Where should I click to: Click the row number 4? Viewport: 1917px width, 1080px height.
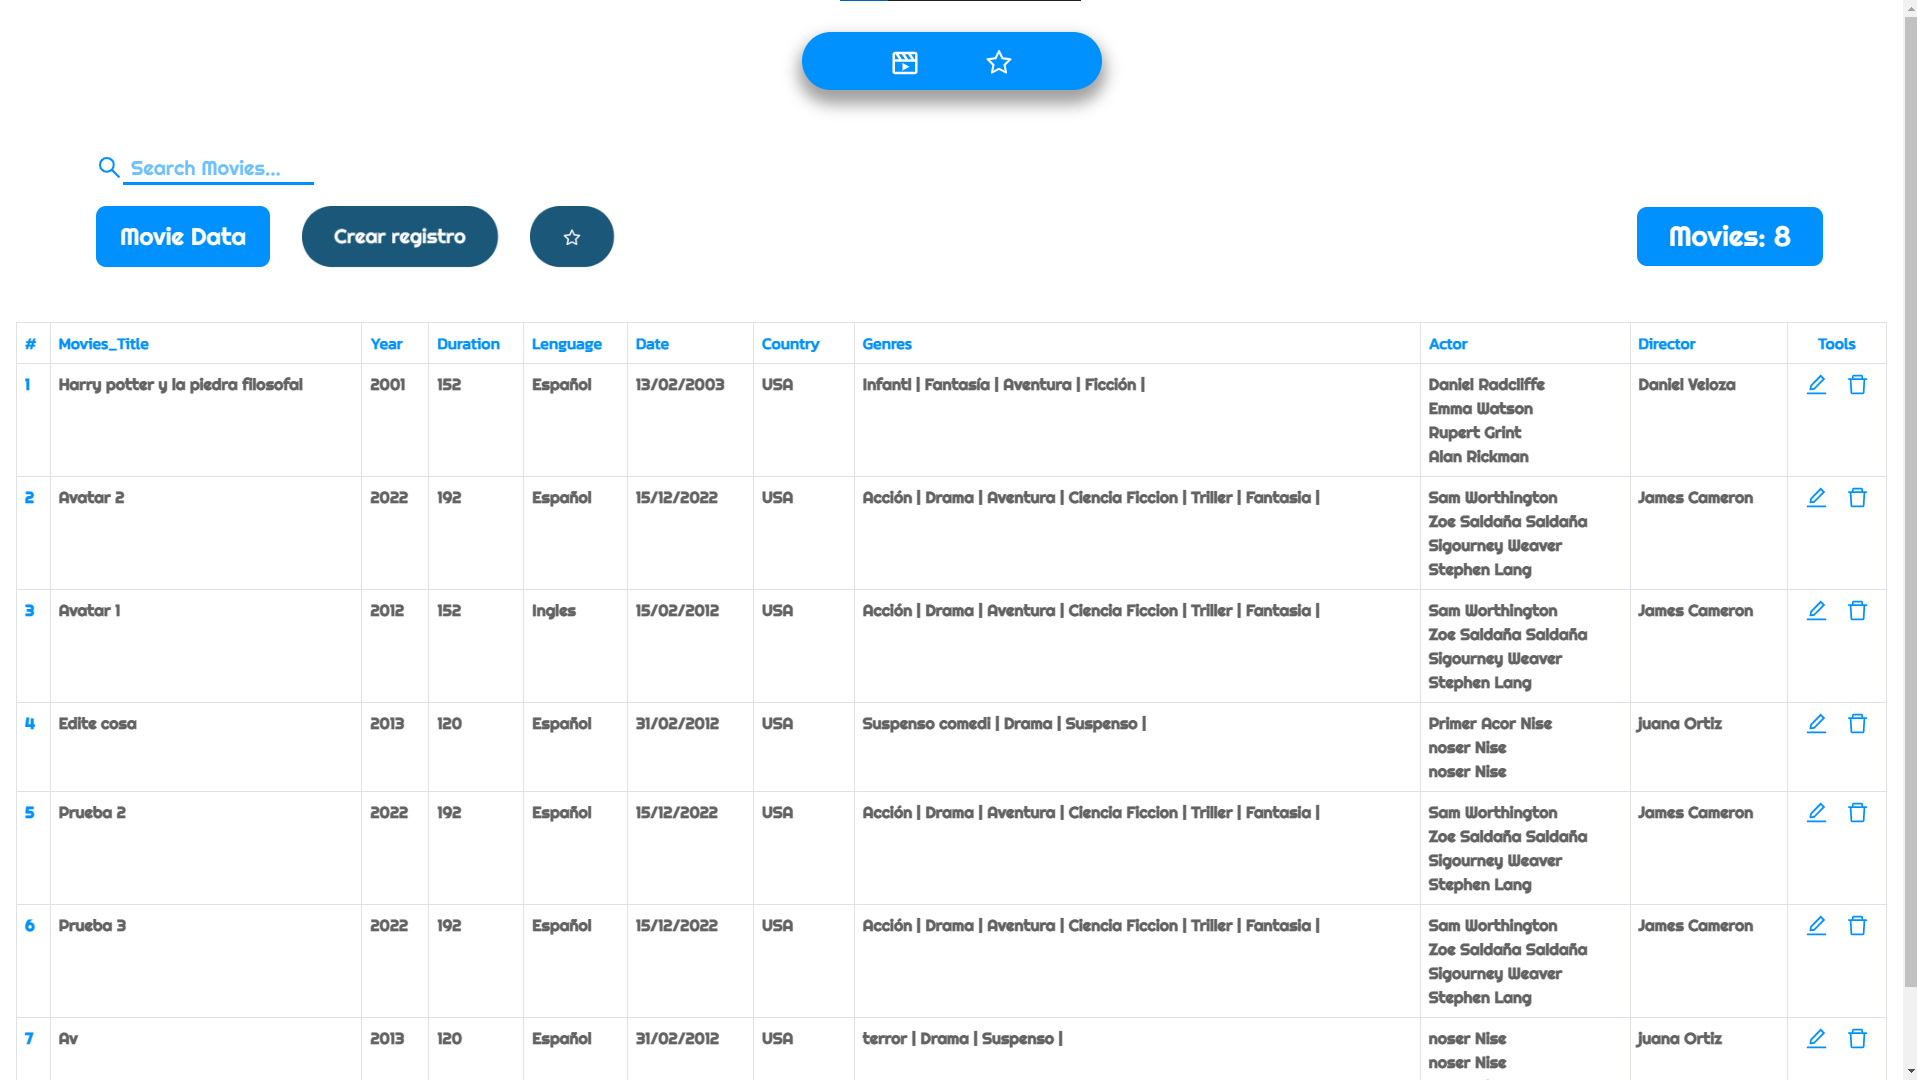pos(30,724)
